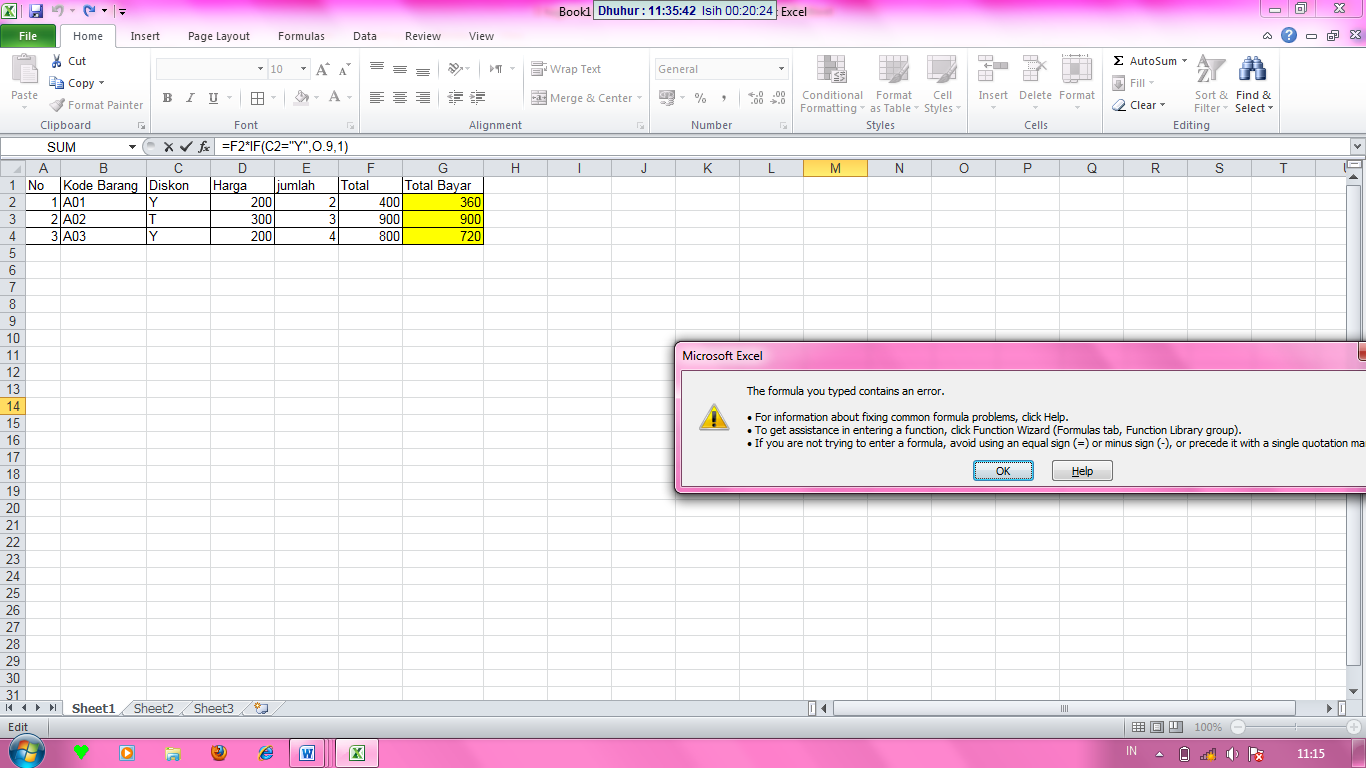
Task: Toggle Wrap Text
Action: click(566, 69)
